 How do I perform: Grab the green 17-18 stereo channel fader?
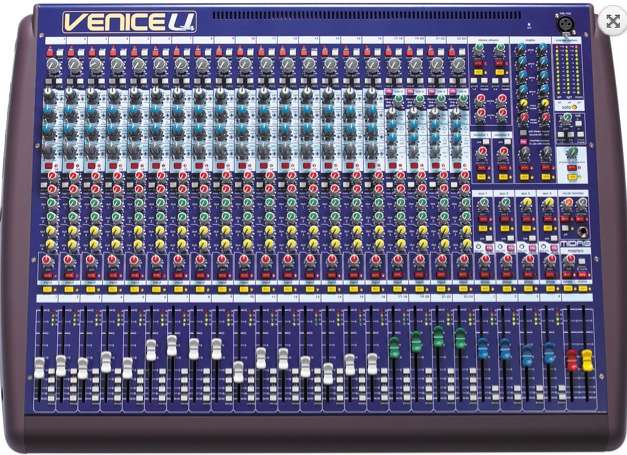tap(394, 347)
